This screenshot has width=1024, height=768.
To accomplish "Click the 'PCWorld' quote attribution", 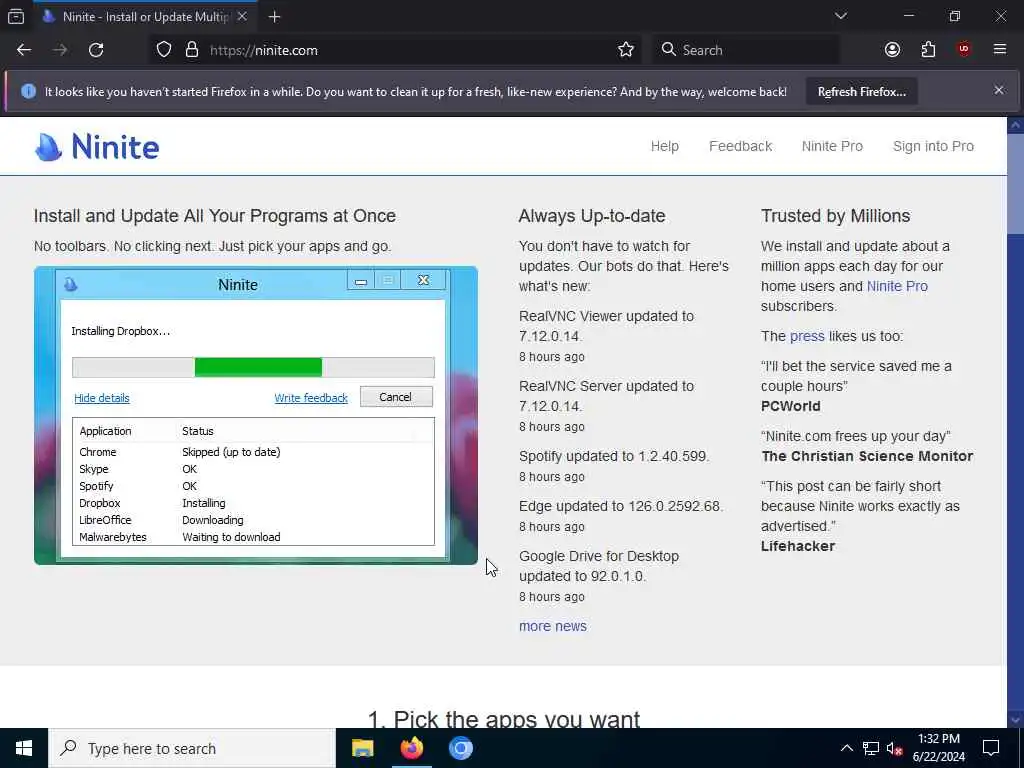I will [x=790, y=406].
